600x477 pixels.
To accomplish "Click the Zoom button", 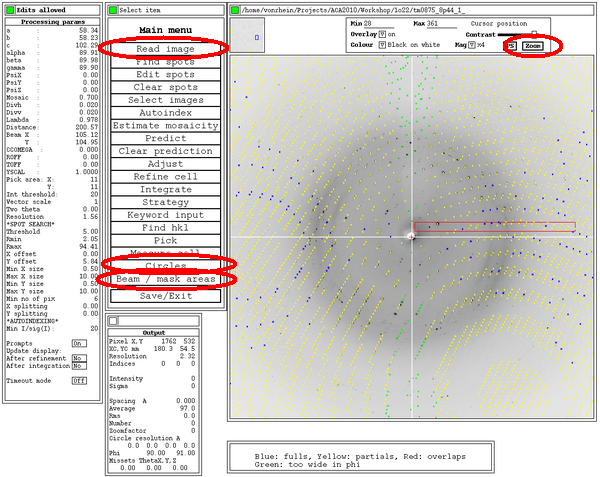I will [x=533, y=45].
